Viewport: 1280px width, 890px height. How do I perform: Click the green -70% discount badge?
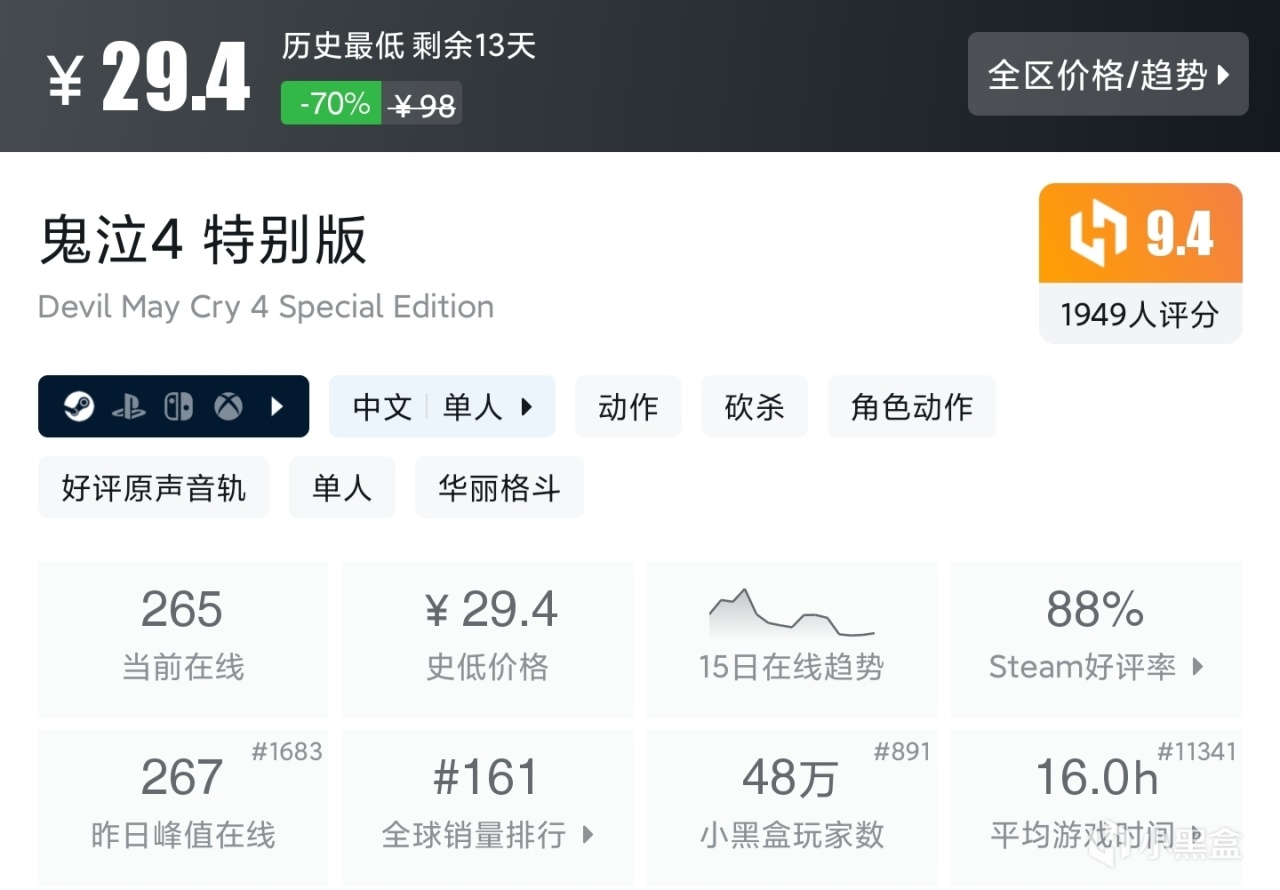coord(331,103)
